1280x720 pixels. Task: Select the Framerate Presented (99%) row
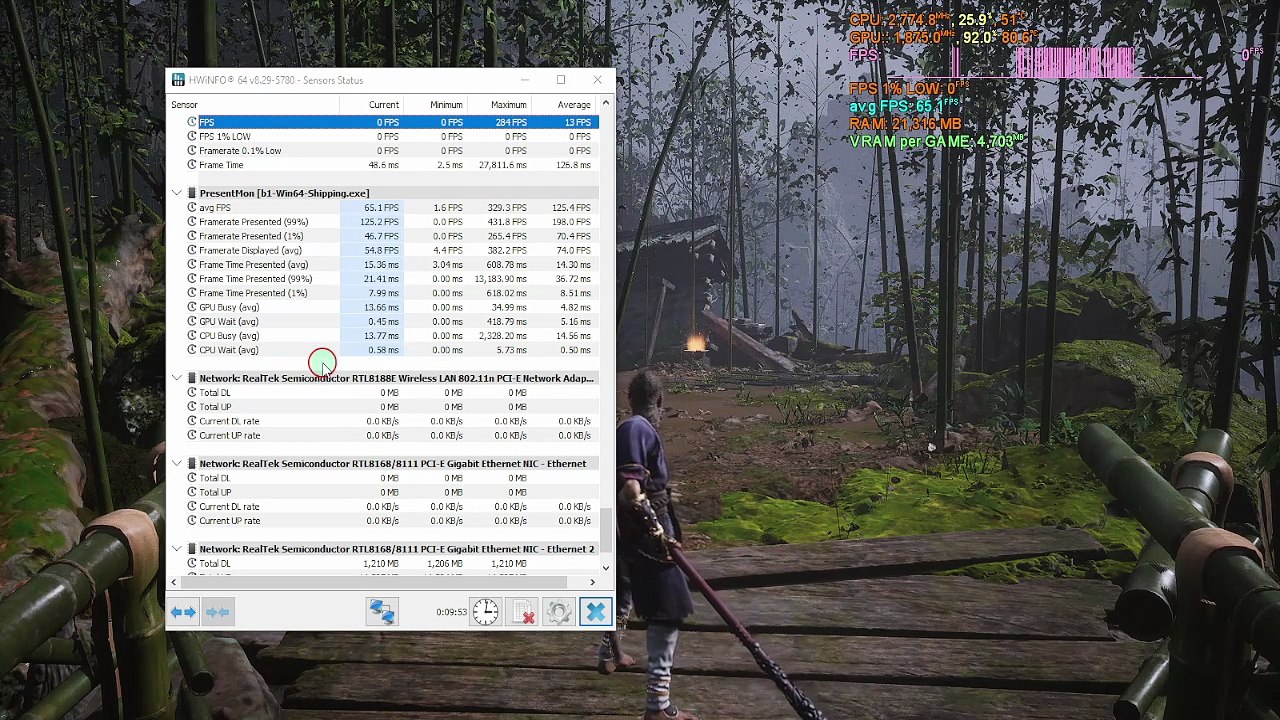coord(391,222)
